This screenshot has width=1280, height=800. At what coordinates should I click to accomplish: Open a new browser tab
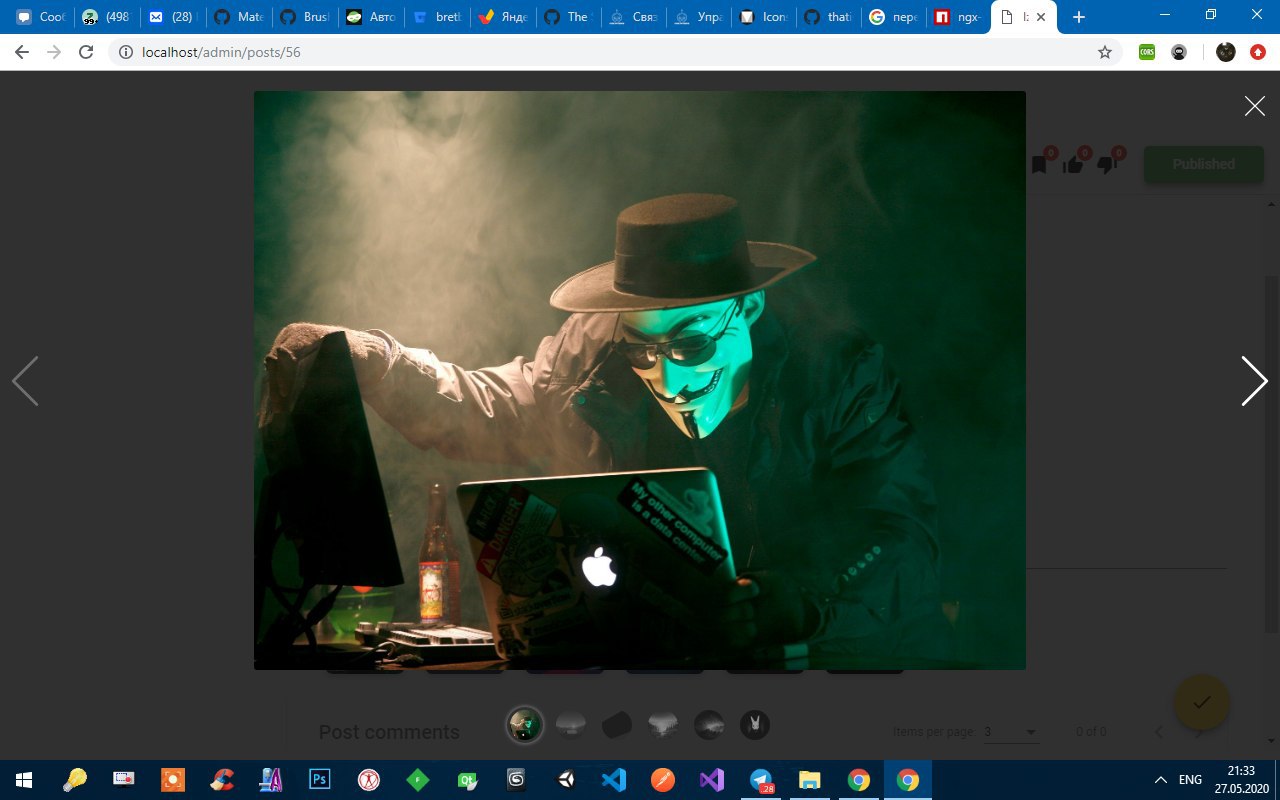[x=1078, y=17]
